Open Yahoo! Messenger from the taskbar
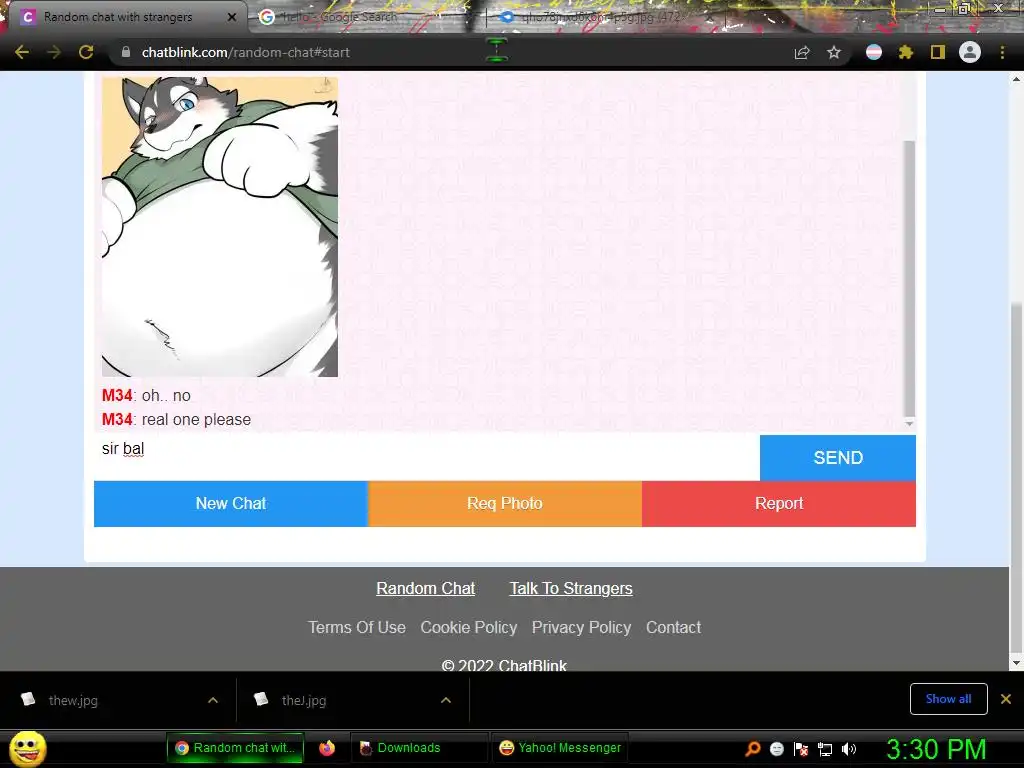1024x768 pixels. (x=560, y=748)
